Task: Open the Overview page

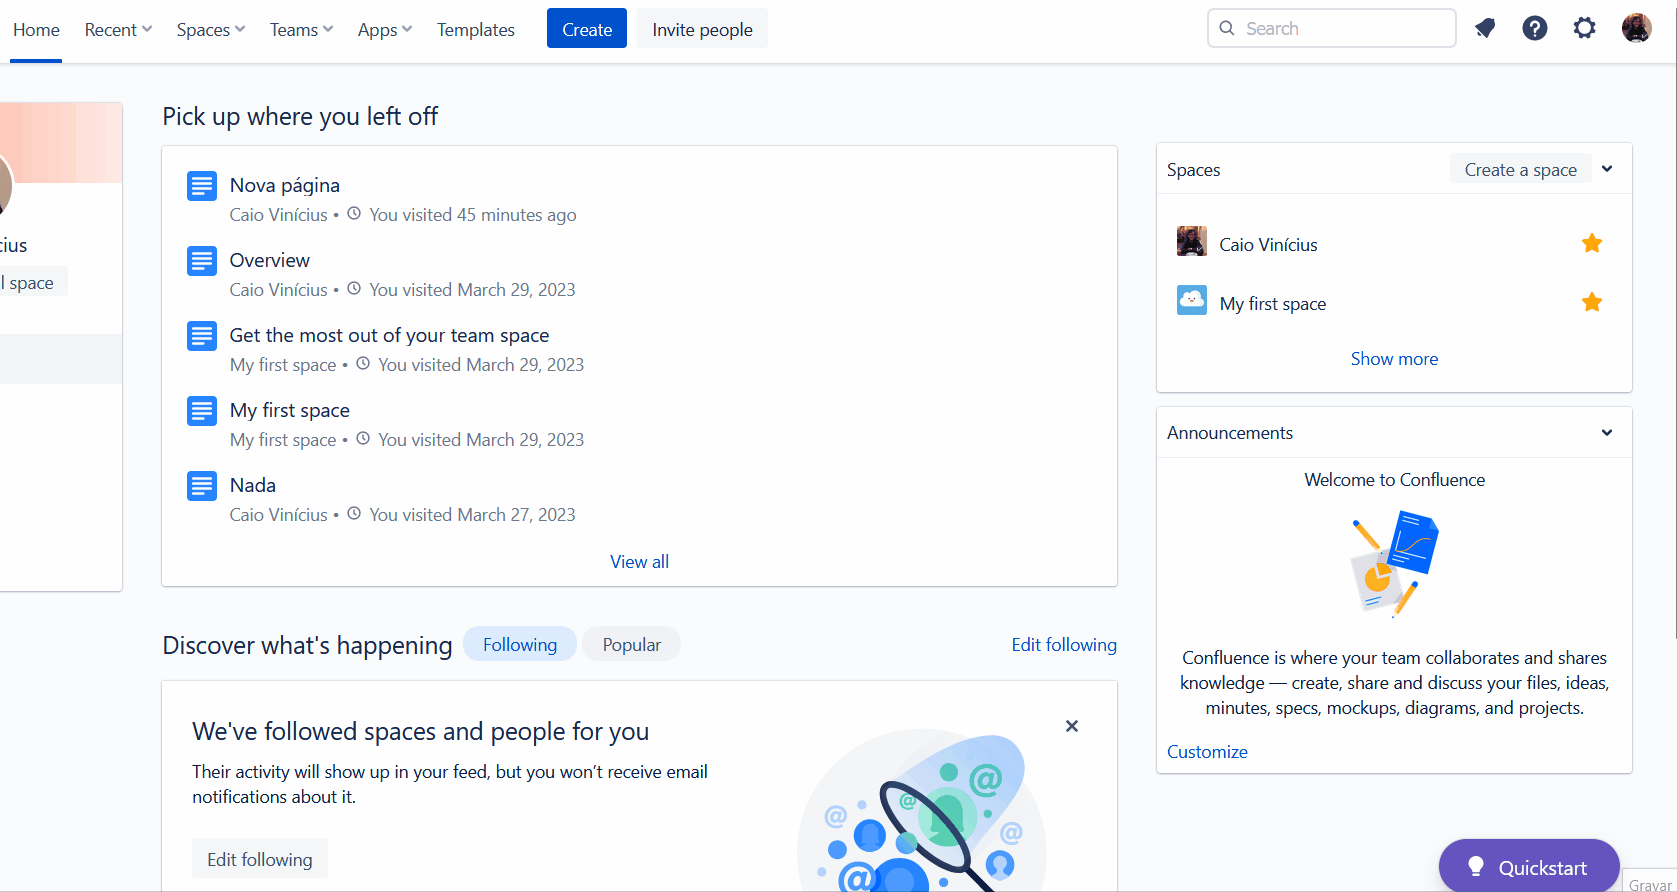Action: click(270, 260)
